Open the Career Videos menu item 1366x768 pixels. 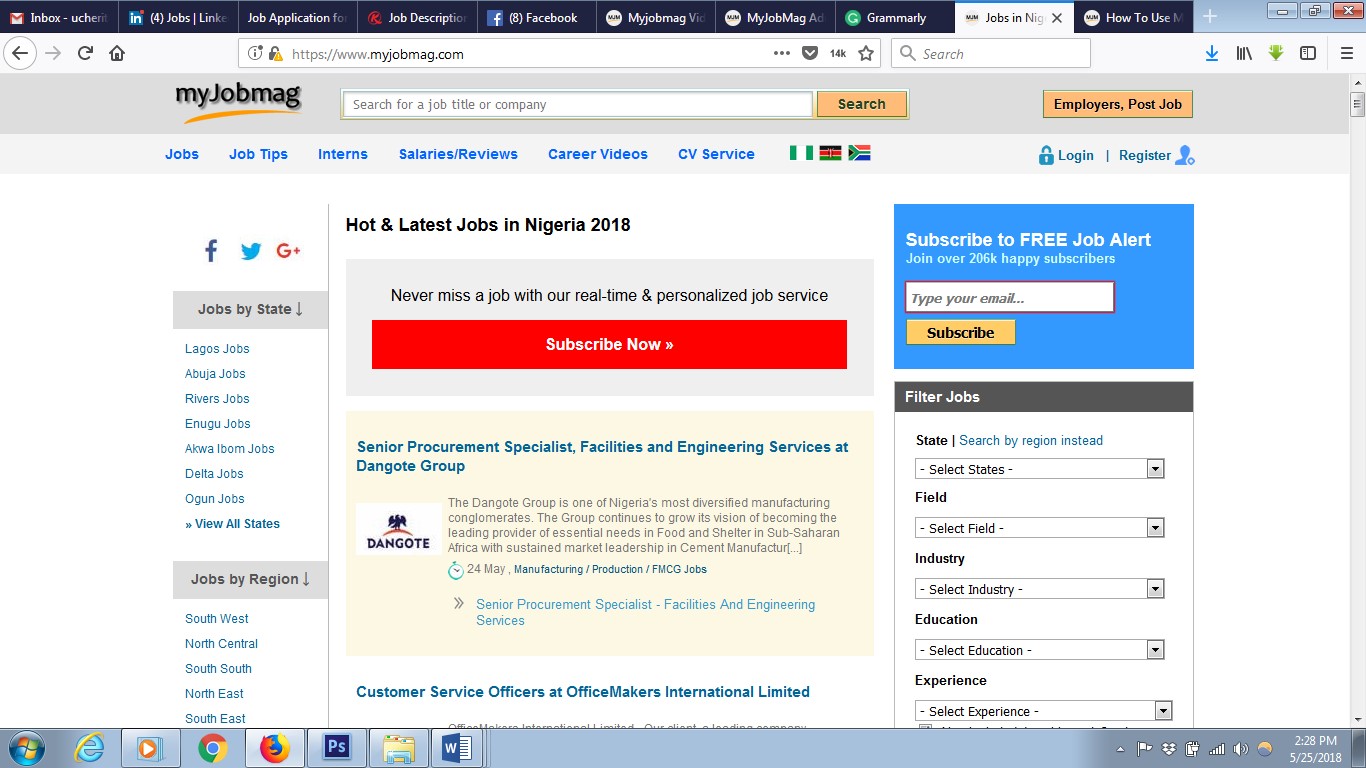point(598,154)
